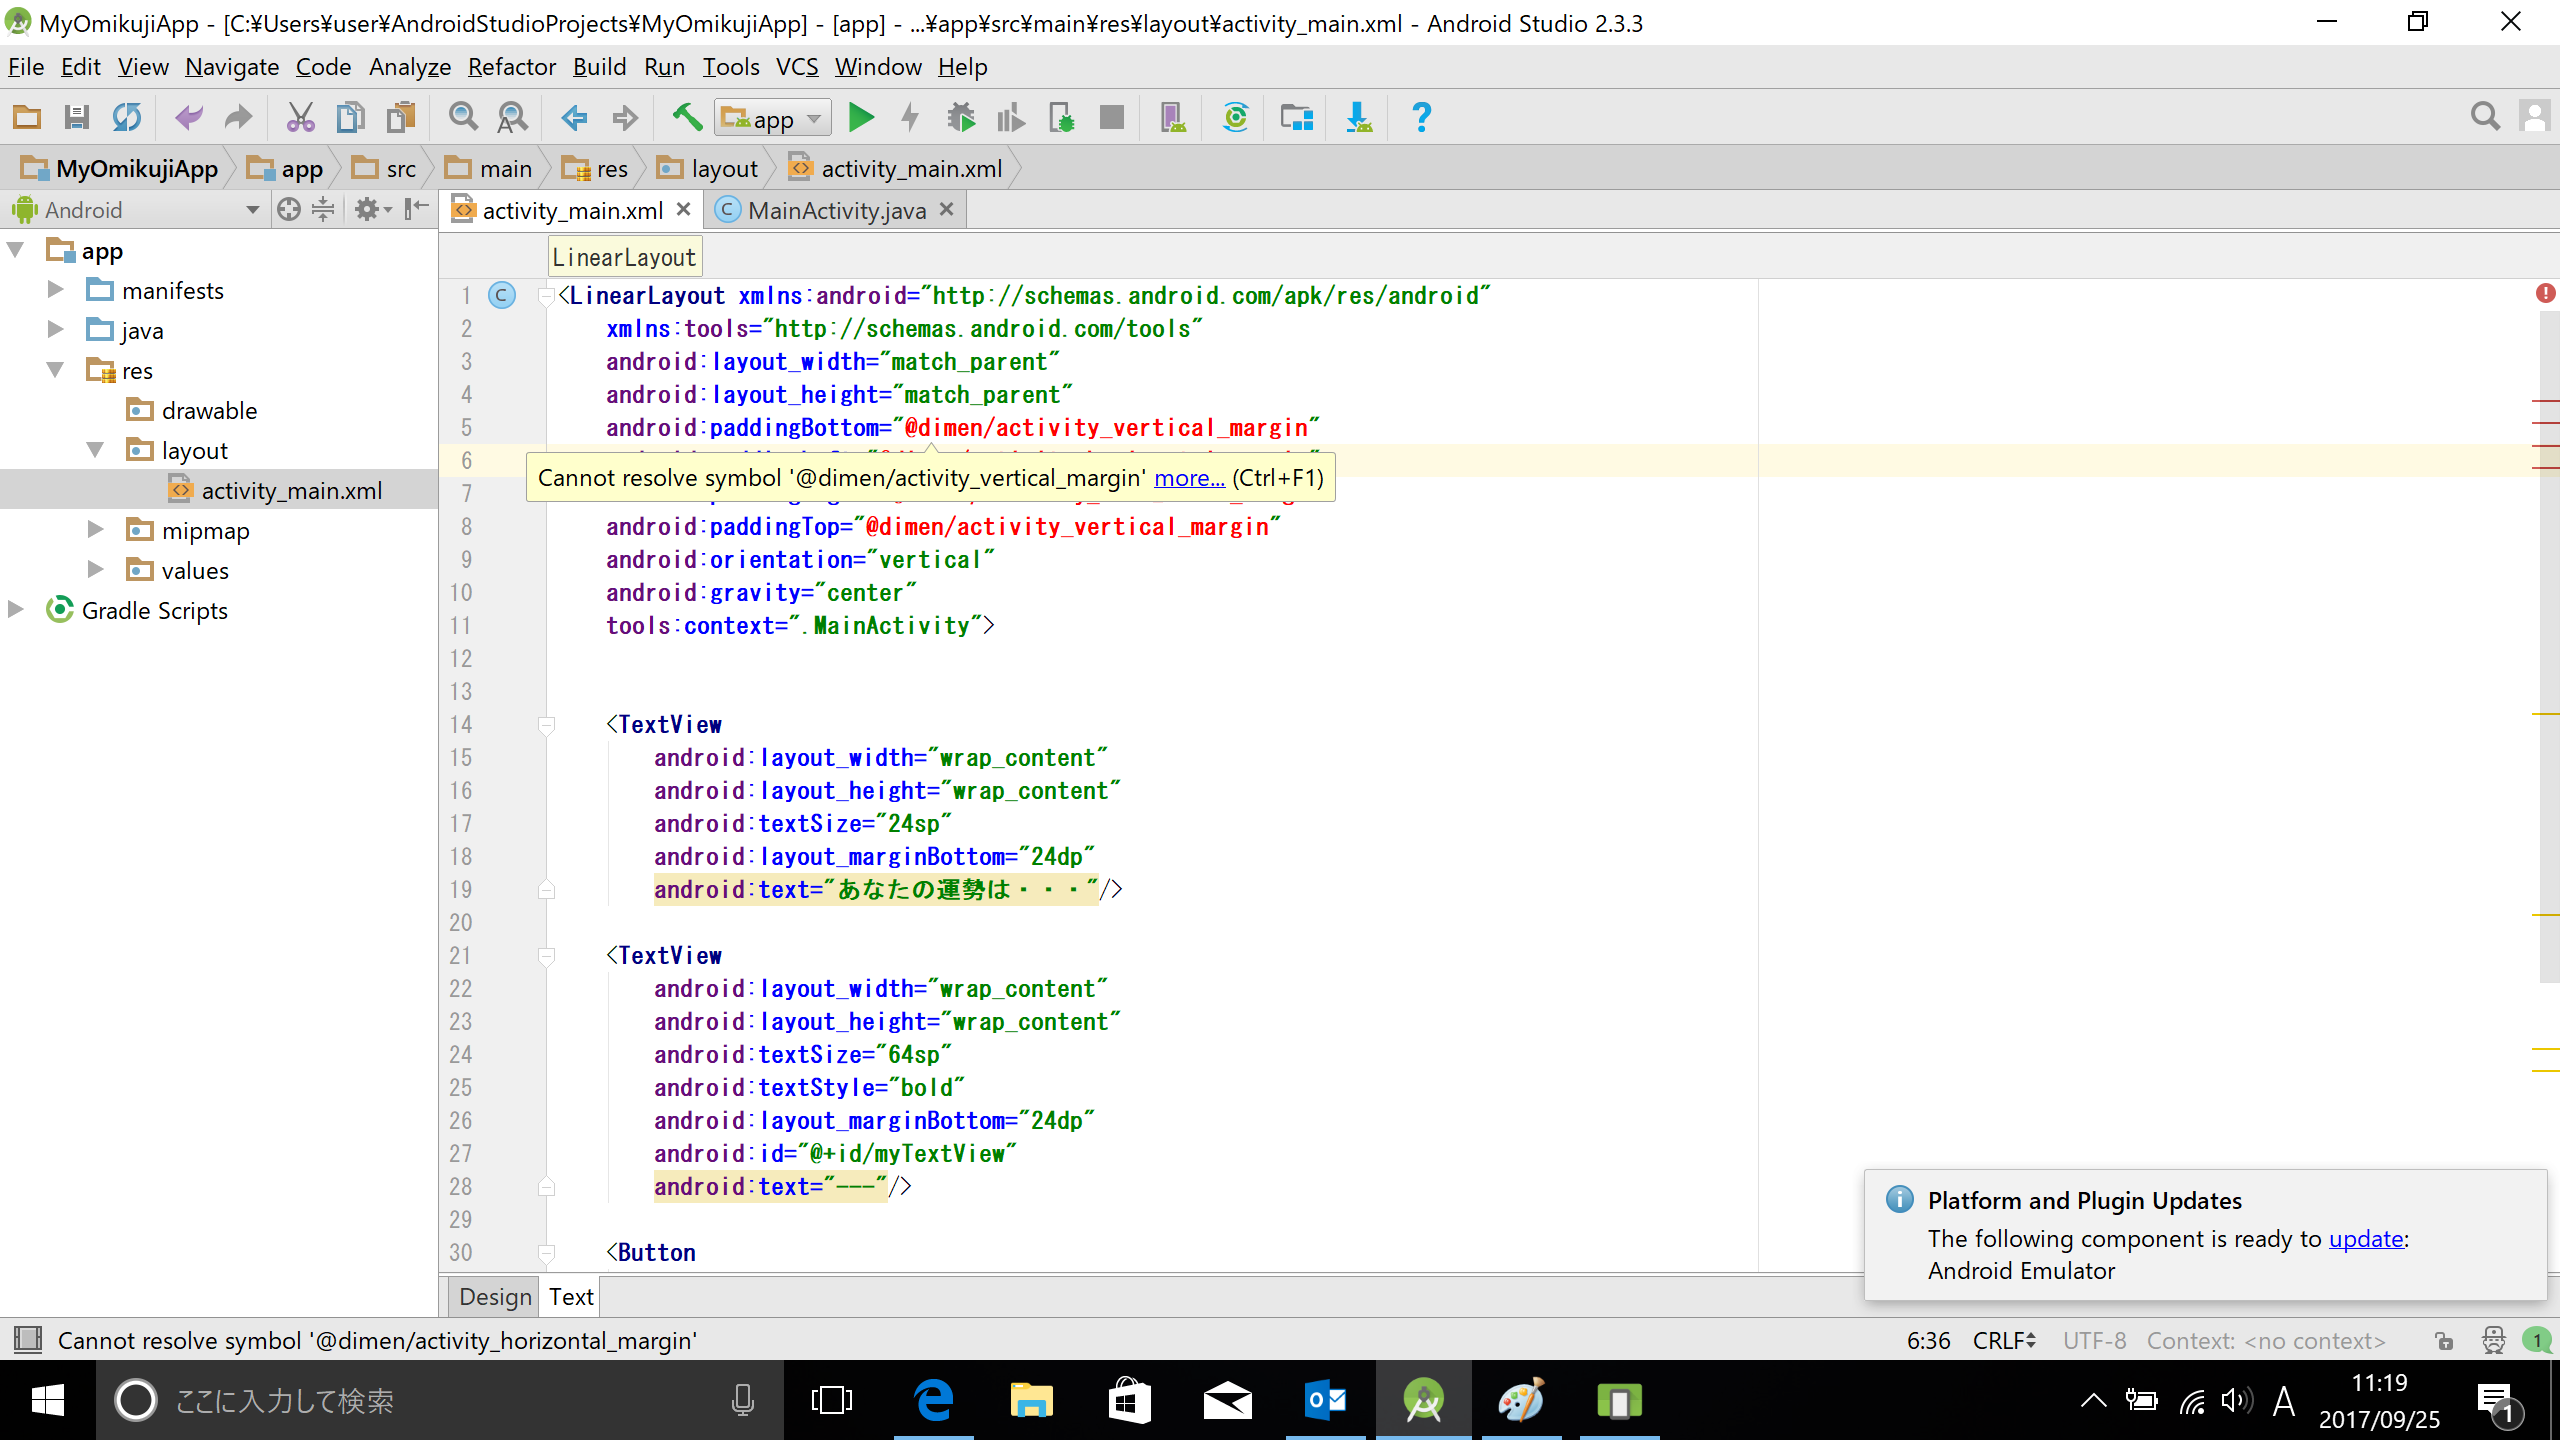Click the Debug app bug icon

tap(961, 118)
